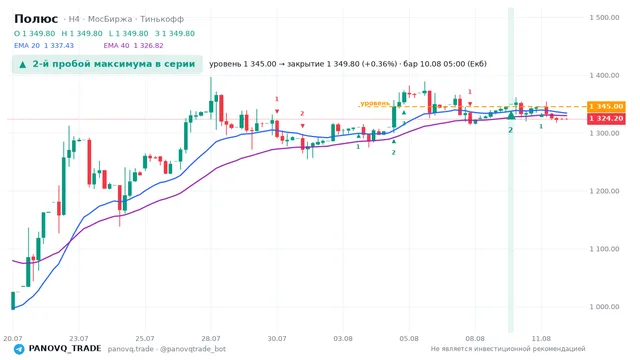
Task: Click the 1 000.00 price axis label
Action: tap(604, 307)
